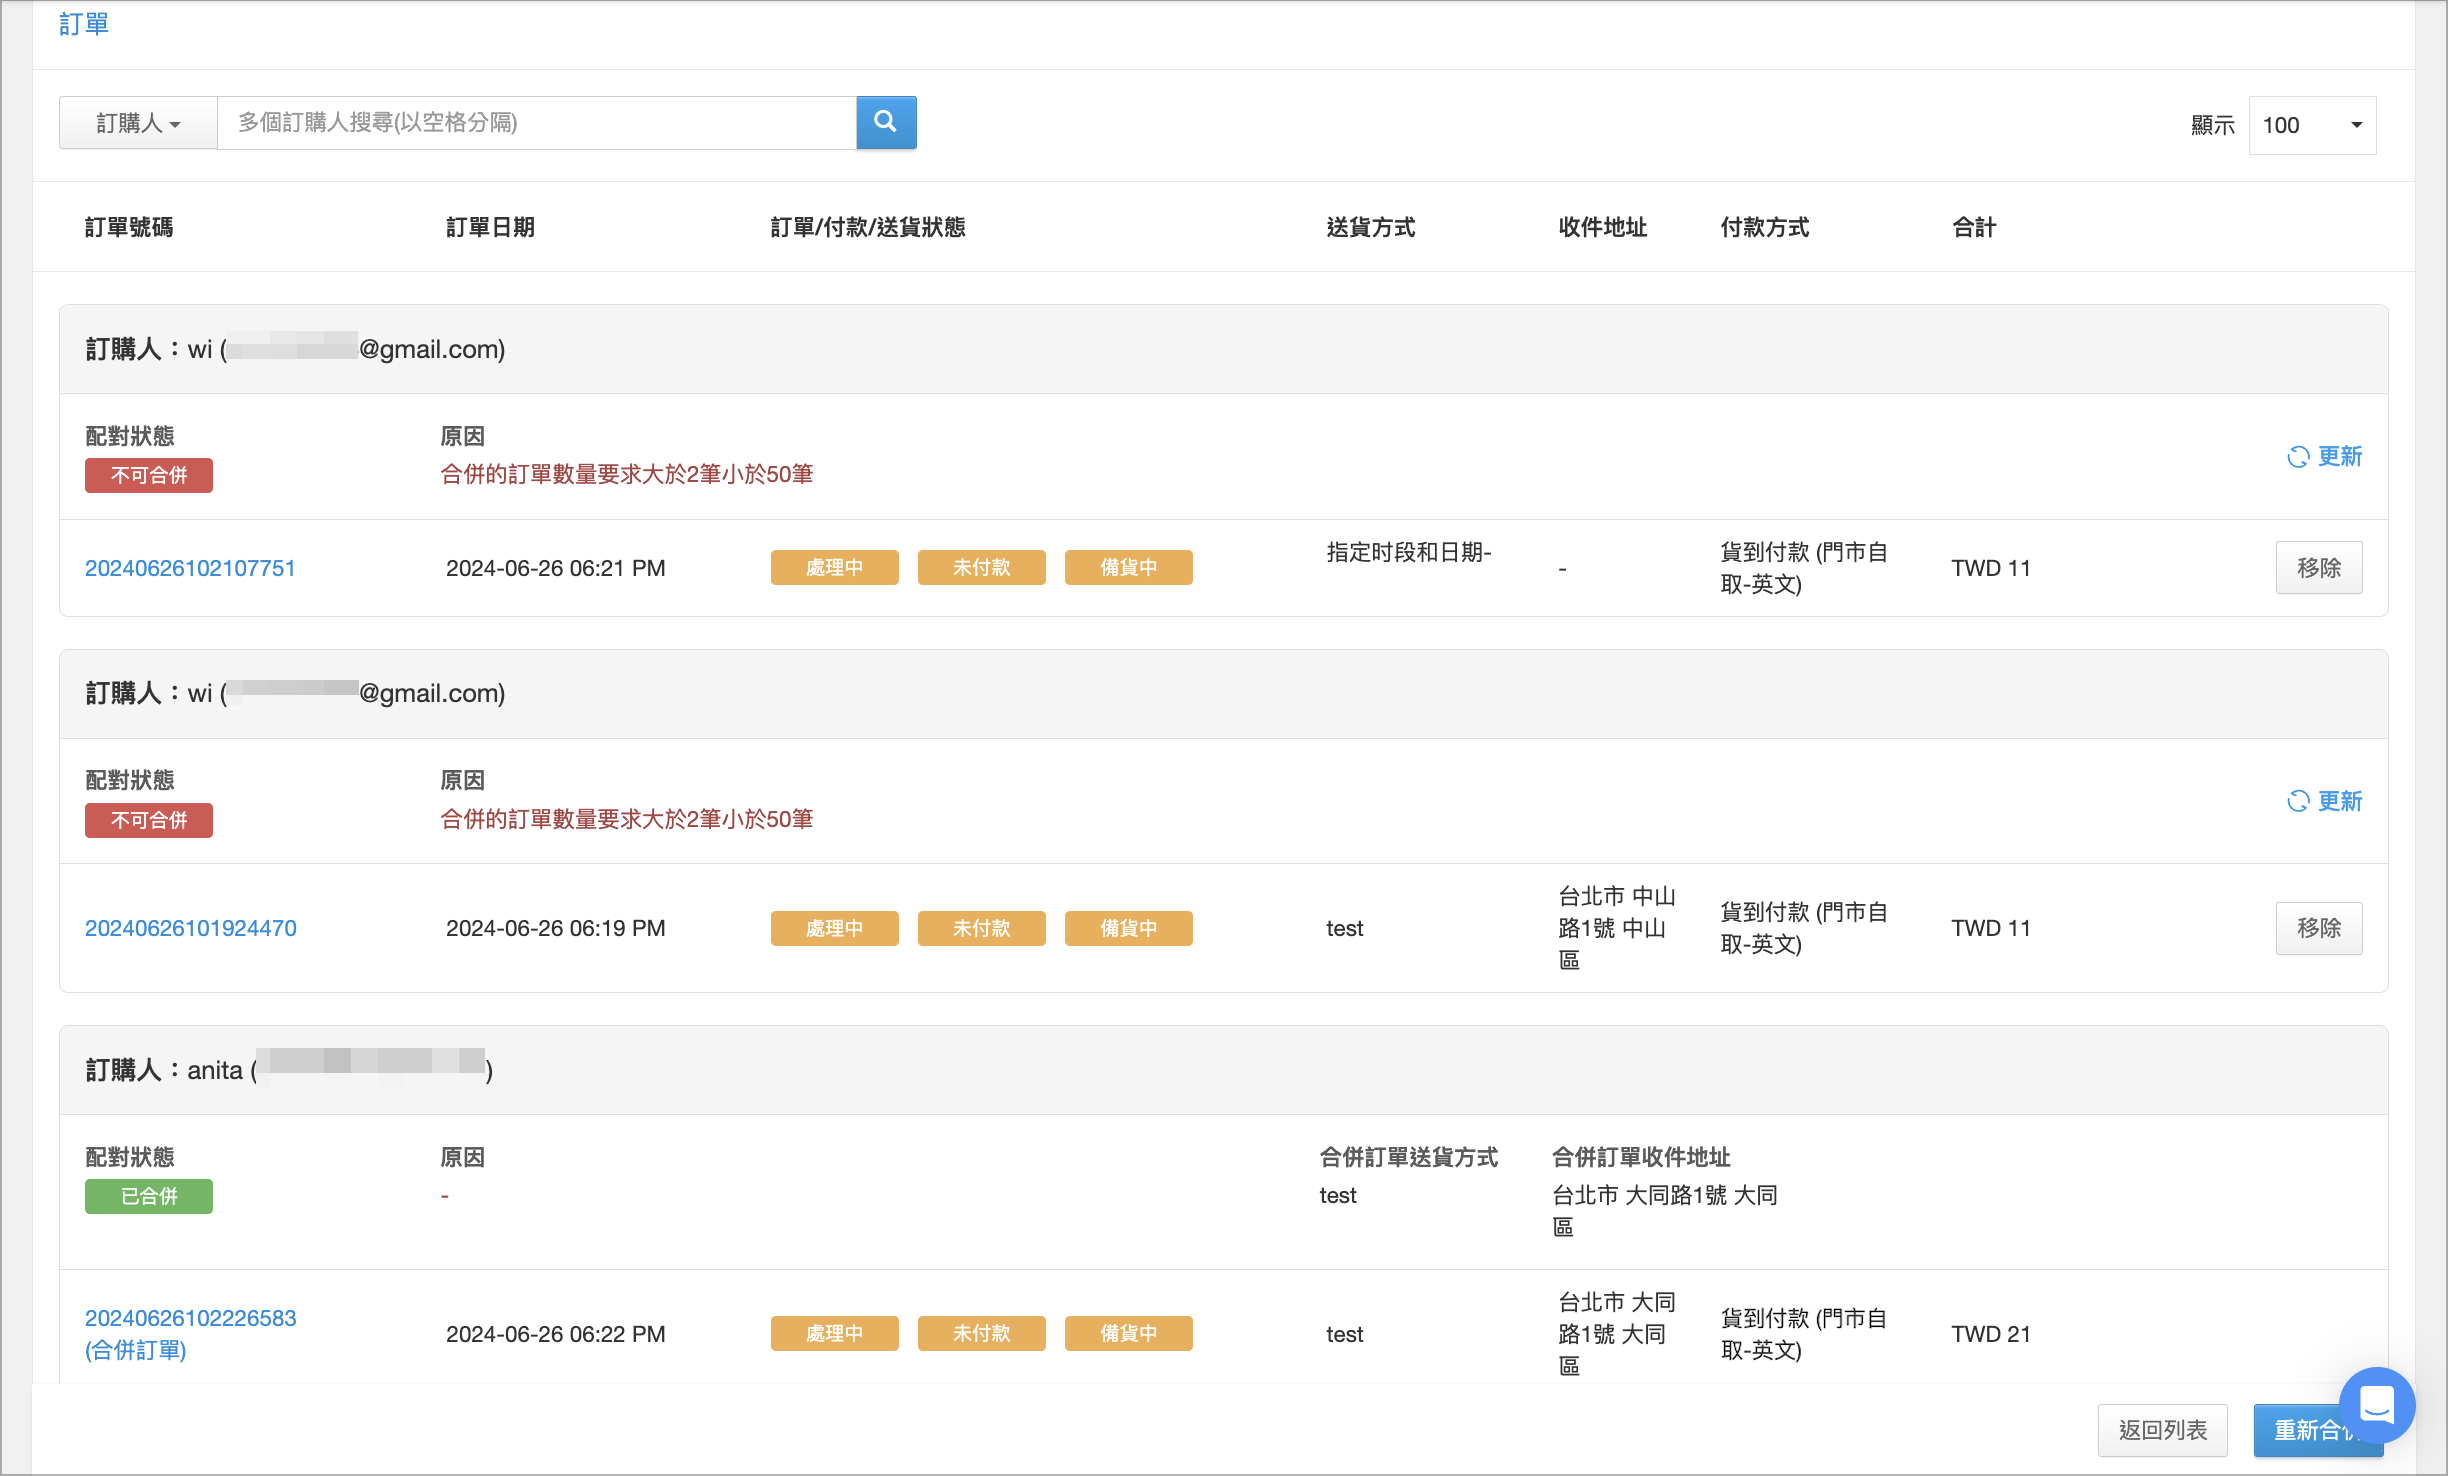
Task: Click the 訂購人：anita group header
Action: pyautogui.click(x=1224, y=1070)
